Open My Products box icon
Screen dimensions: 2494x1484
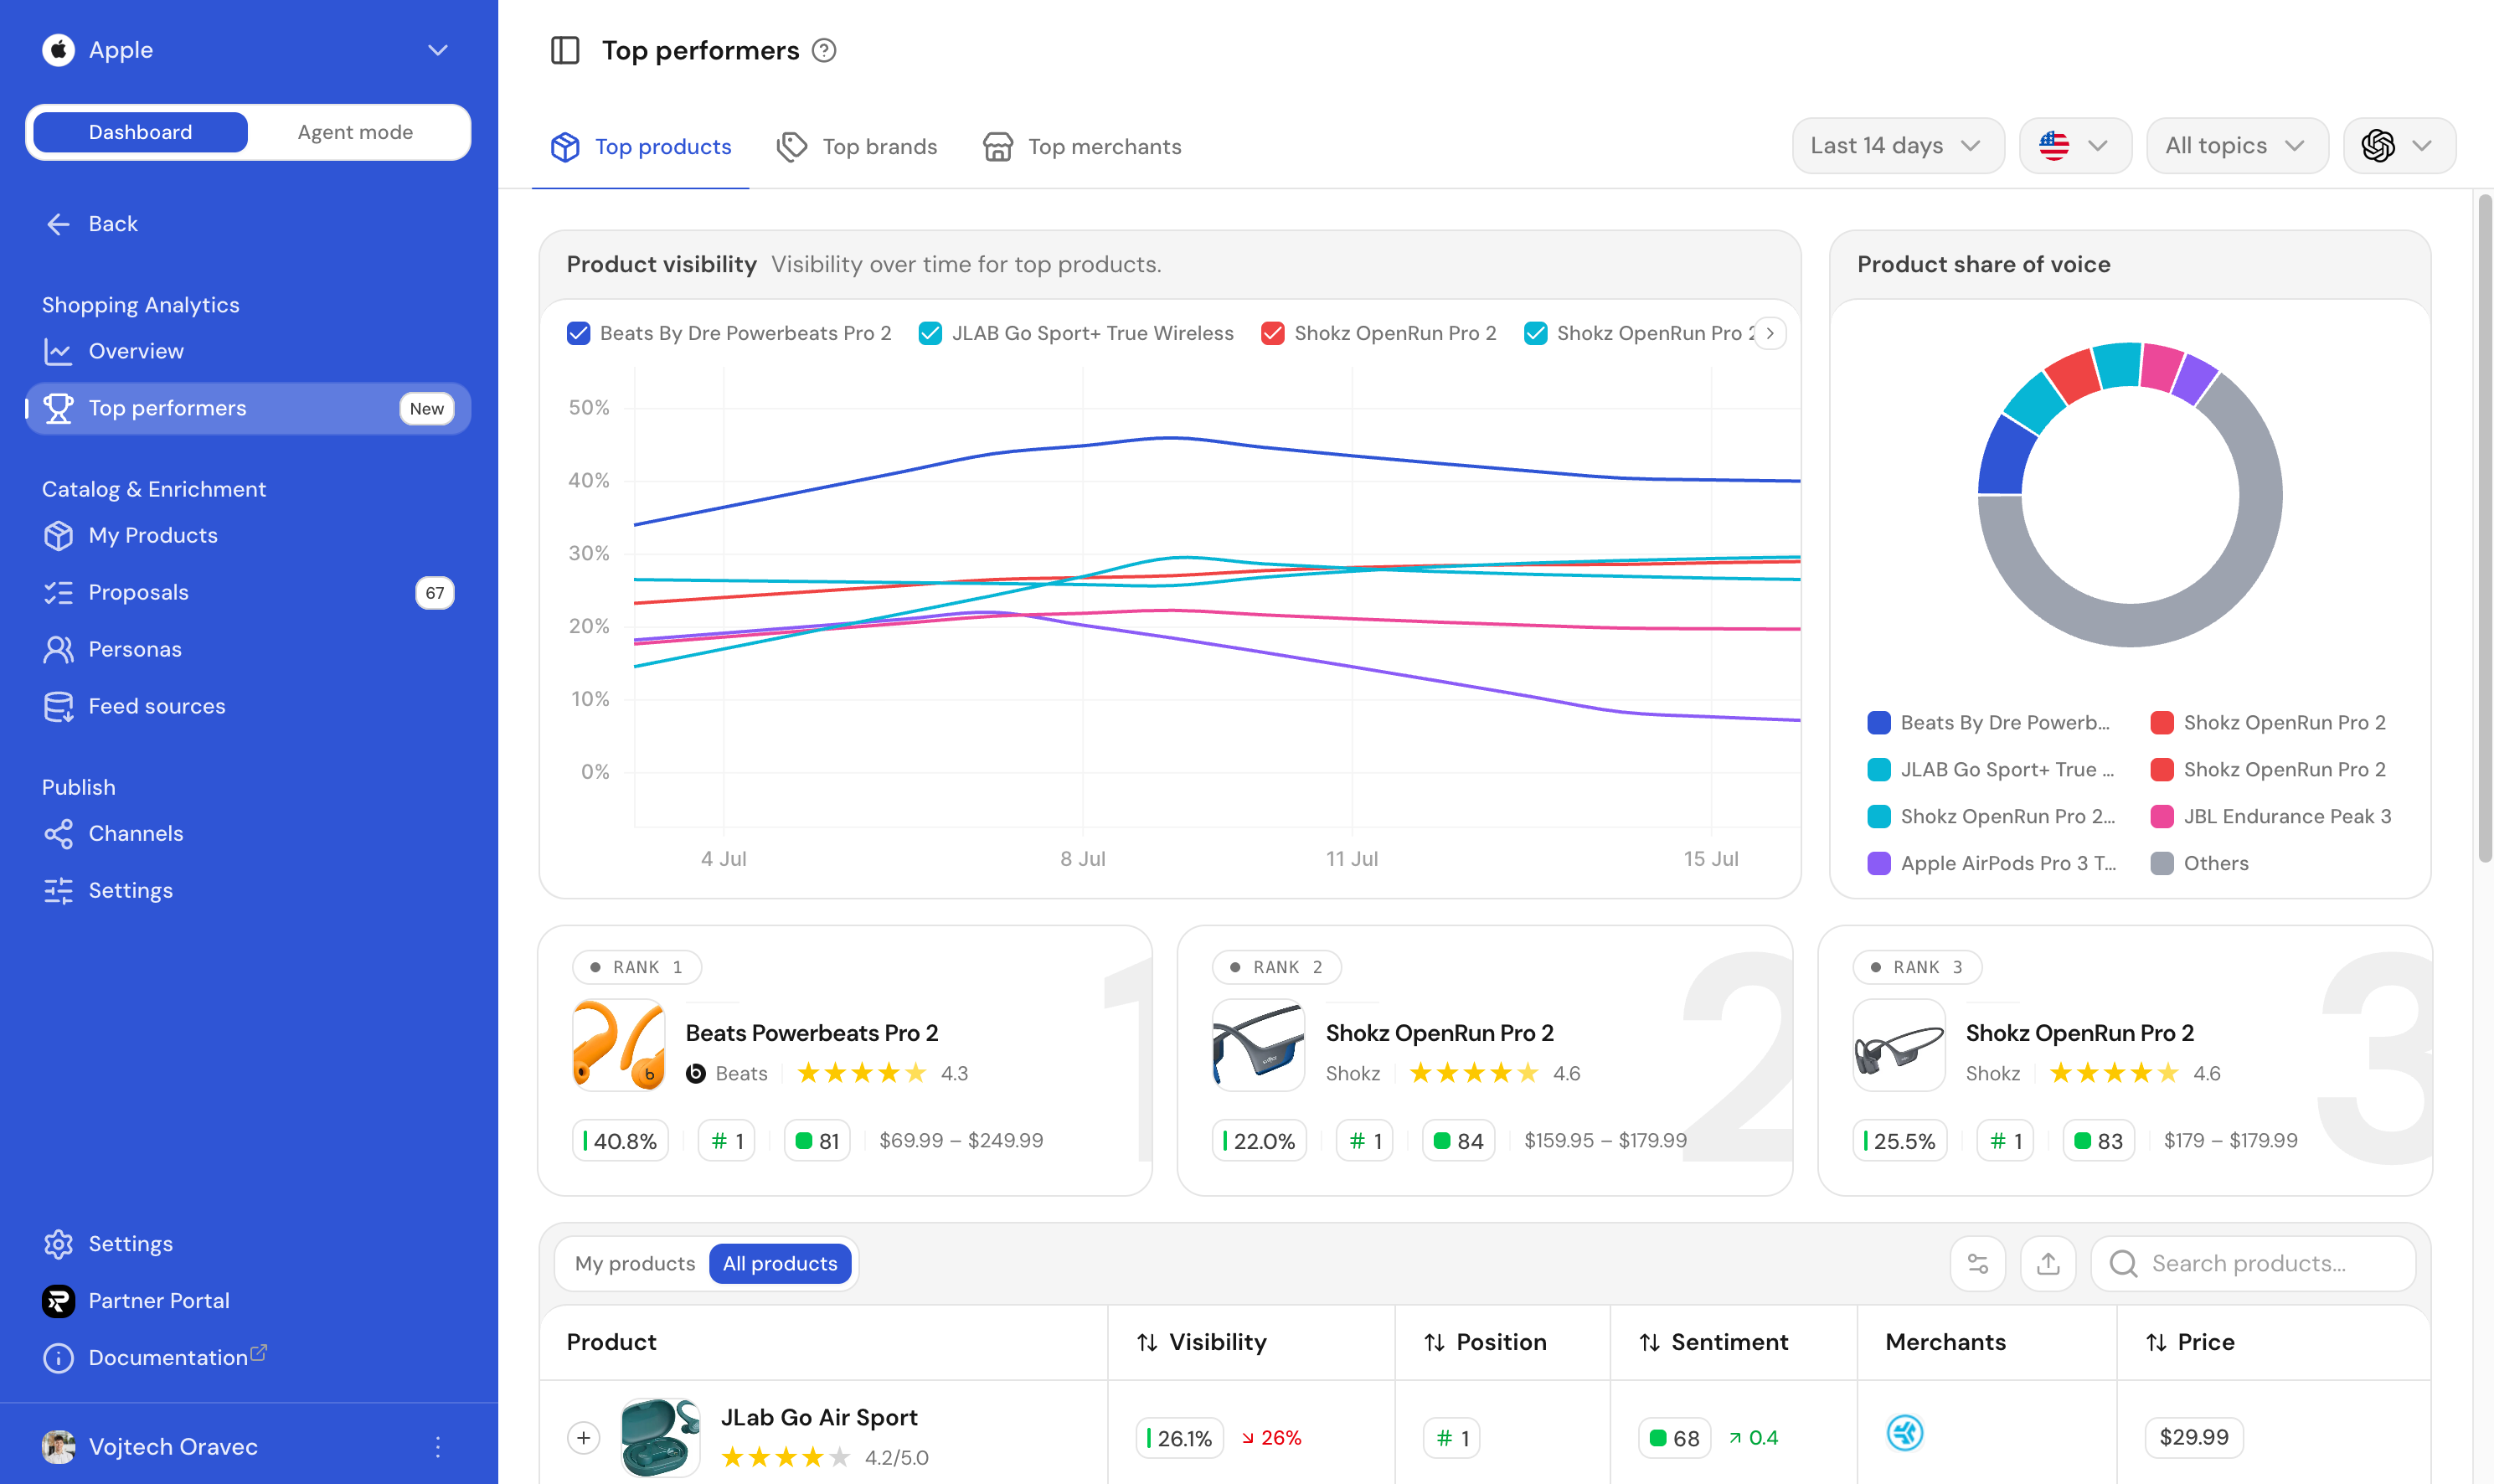coord(58,535)
